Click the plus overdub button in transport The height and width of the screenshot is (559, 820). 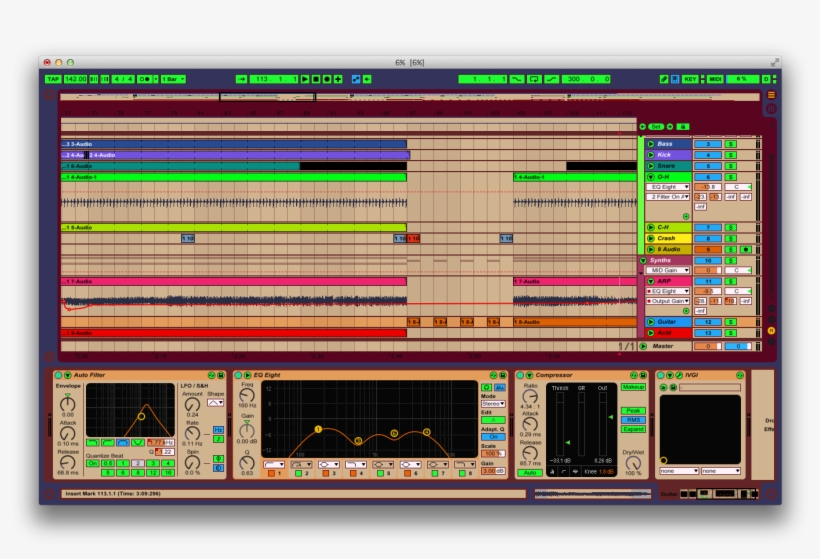338,79
